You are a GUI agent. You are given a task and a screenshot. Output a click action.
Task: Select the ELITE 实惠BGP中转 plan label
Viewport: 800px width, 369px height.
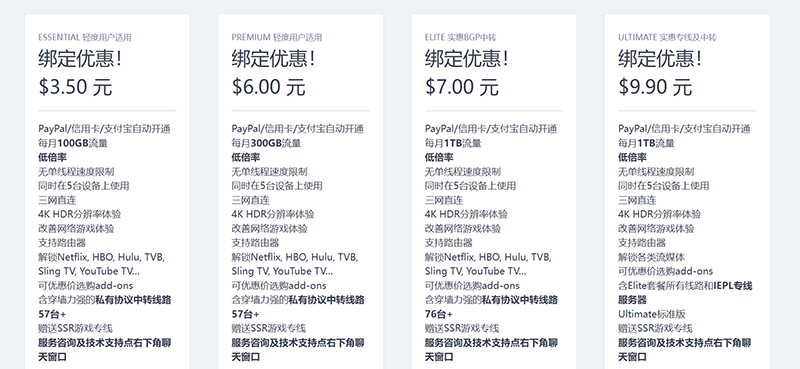pyautogui.click(x=460, y=37)
